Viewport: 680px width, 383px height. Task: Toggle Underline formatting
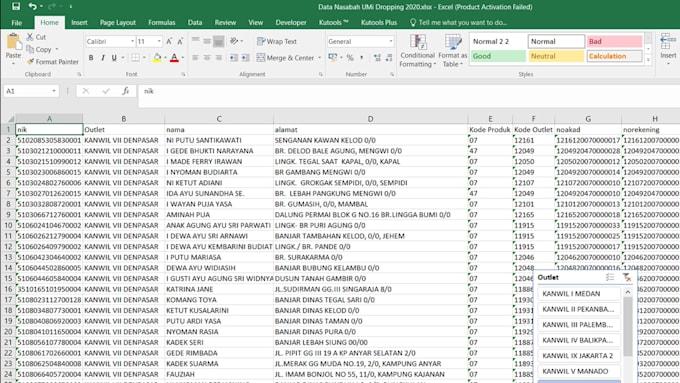[114, 58]
